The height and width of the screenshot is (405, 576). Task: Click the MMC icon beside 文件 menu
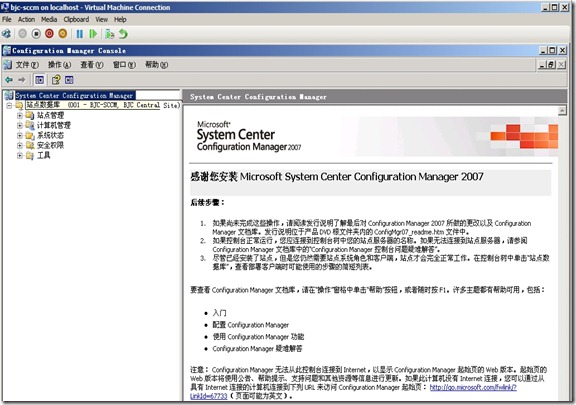(7, 65)
